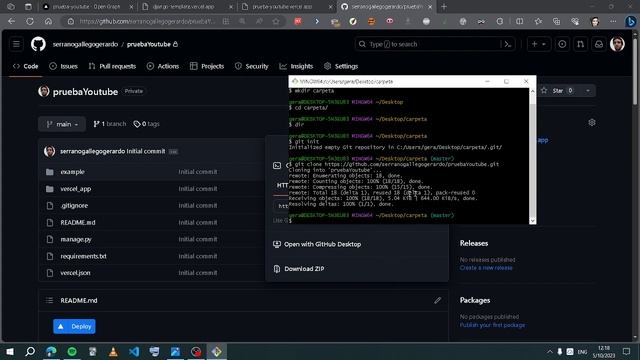640x360 pixels.
Task: Open the issues shortcut icon in header
Action: (562, 44)
